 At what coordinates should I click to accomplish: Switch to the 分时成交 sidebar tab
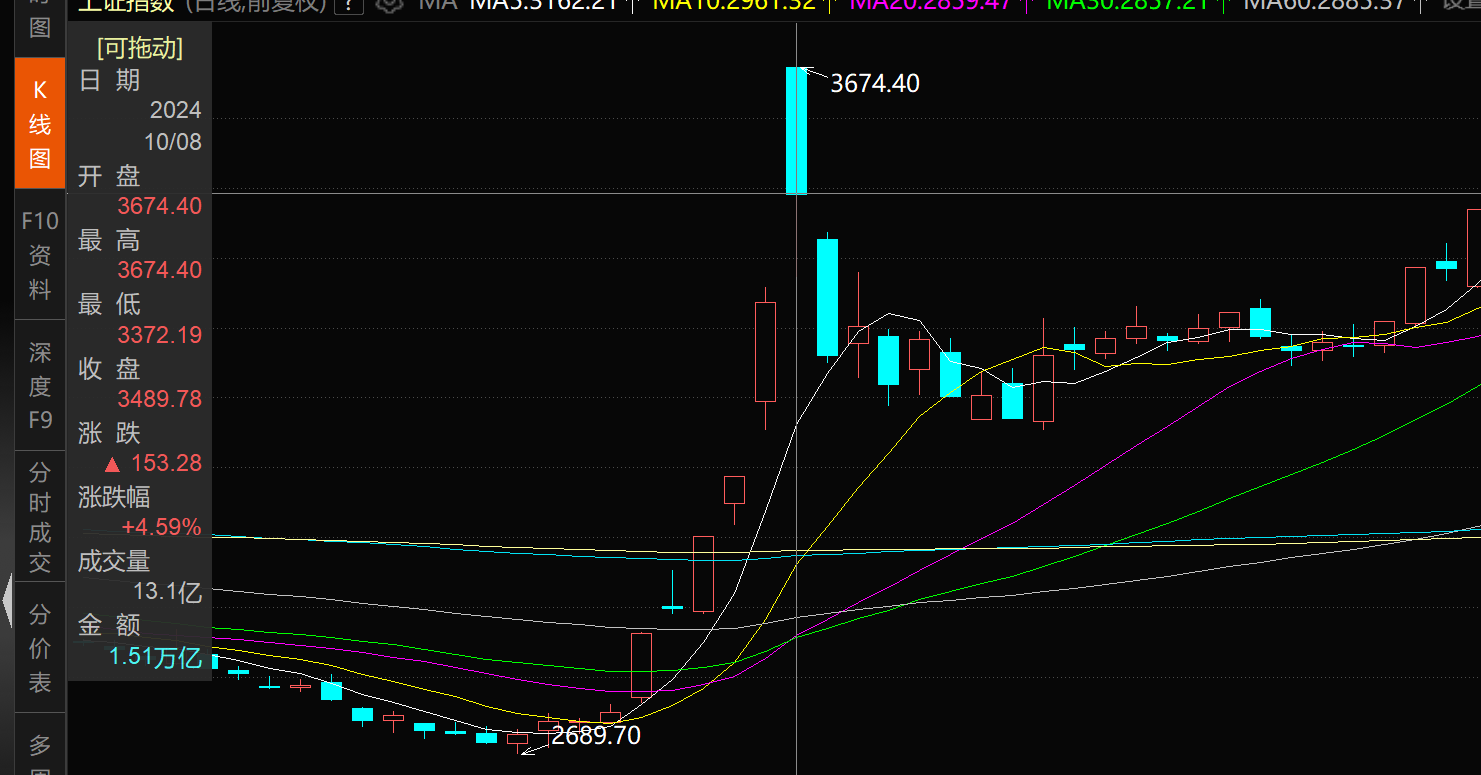tap(40, 516)
